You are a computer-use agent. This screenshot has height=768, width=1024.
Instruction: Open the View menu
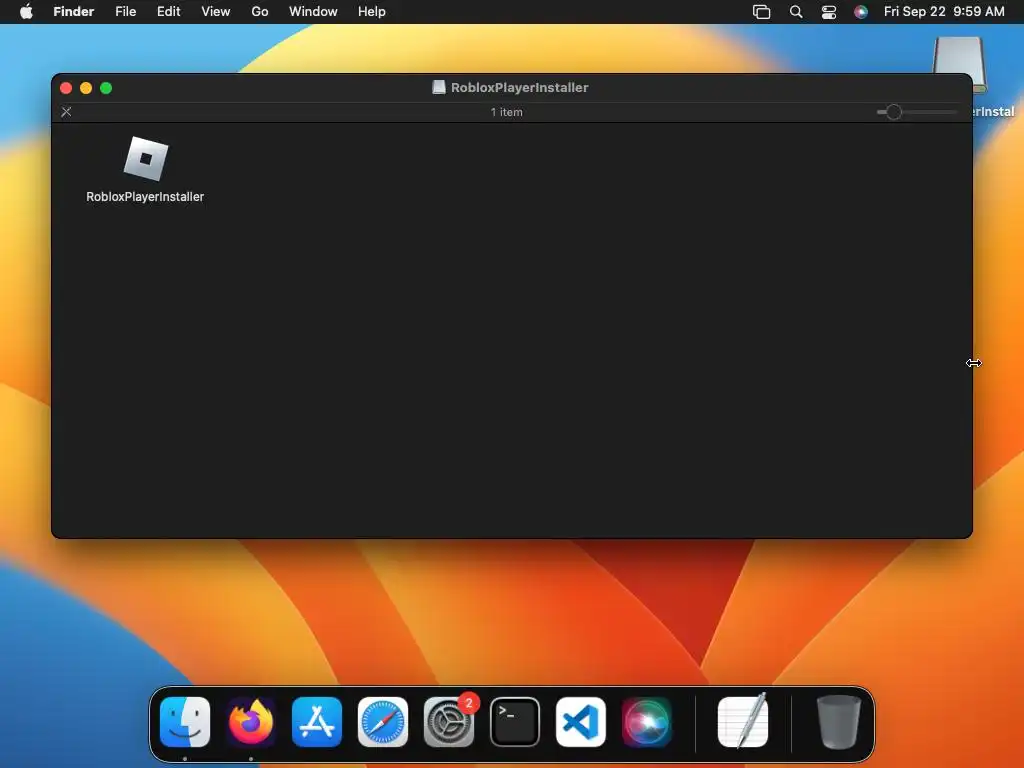216,12
